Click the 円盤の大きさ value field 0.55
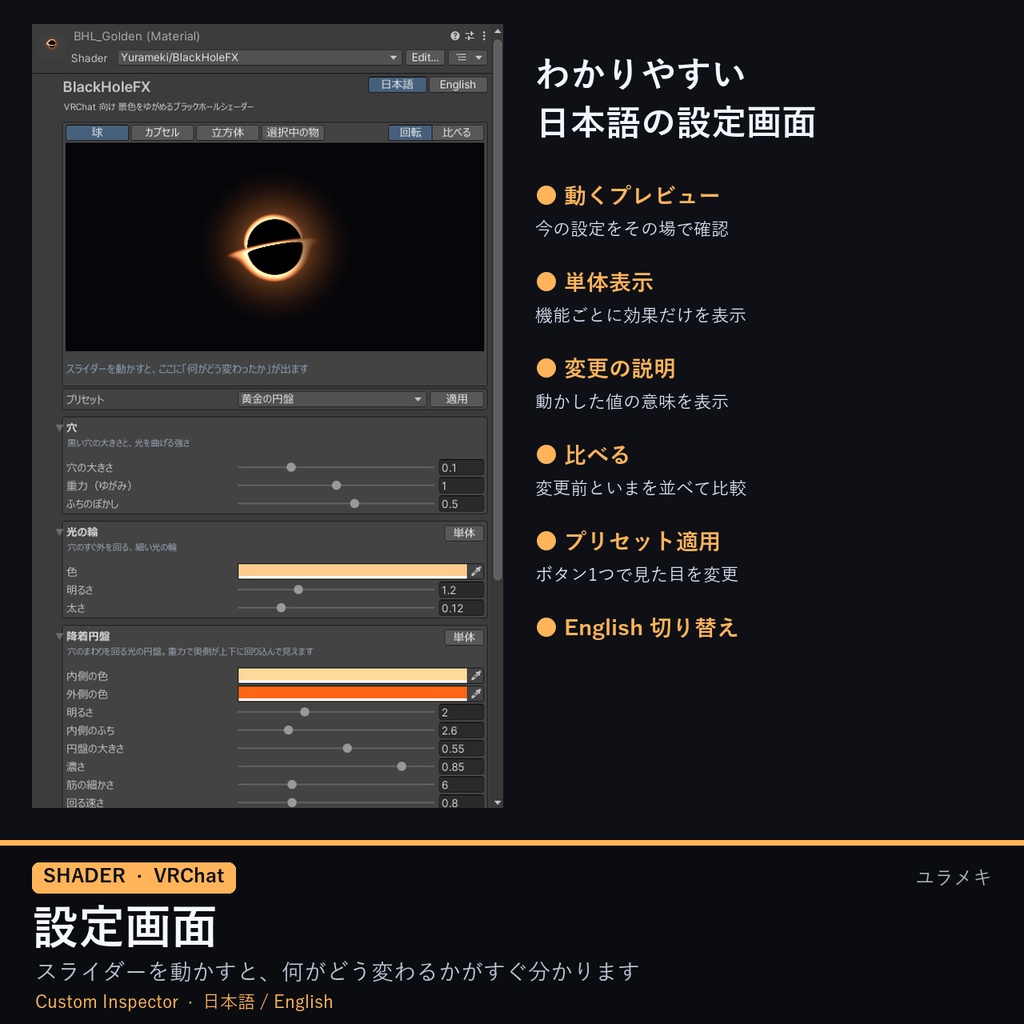 (x=461, y=748)
